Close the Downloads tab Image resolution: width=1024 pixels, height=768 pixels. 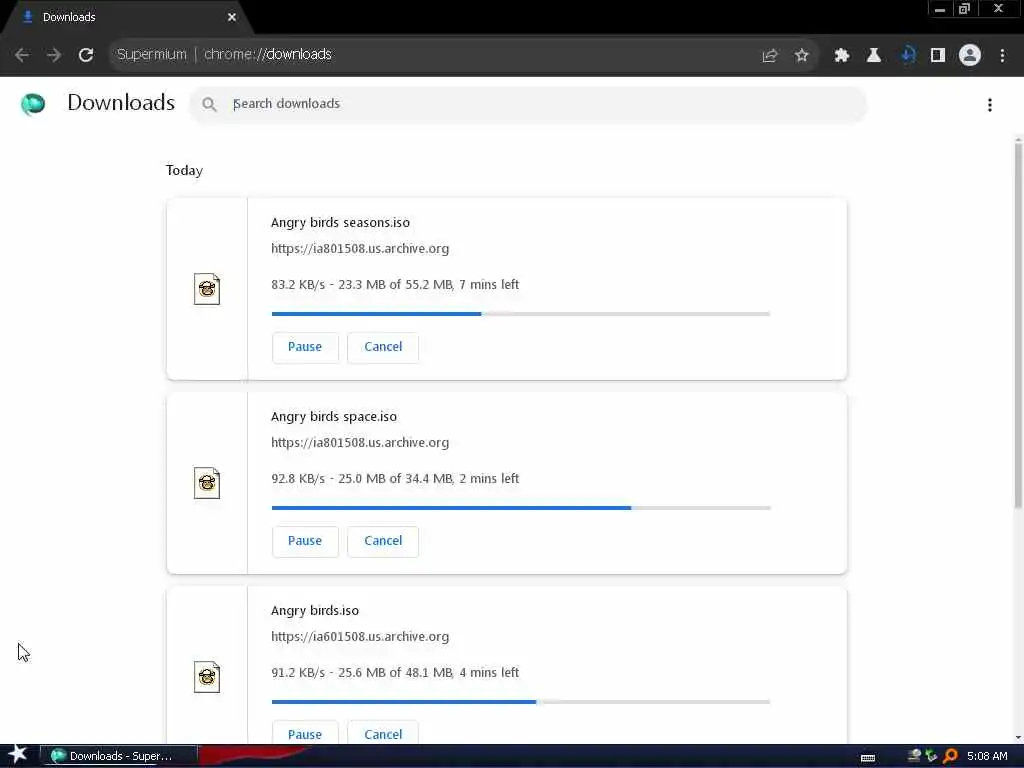232,17
